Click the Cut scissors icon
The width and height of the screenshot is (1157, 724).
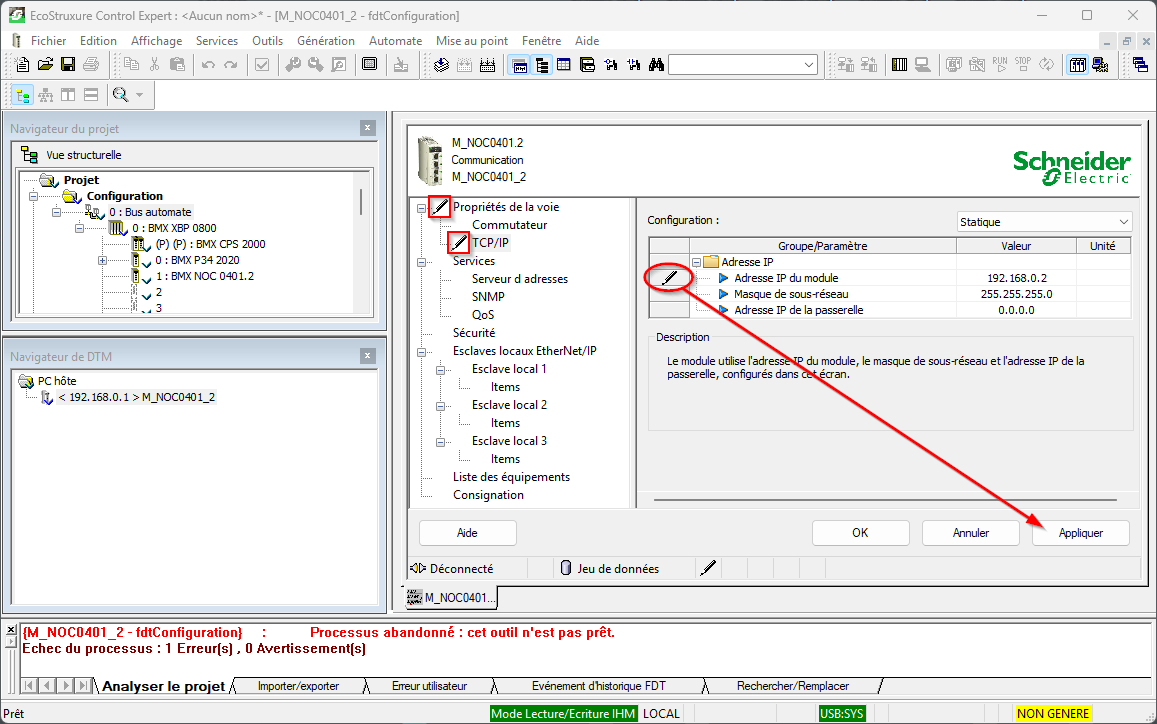(154, 65)
